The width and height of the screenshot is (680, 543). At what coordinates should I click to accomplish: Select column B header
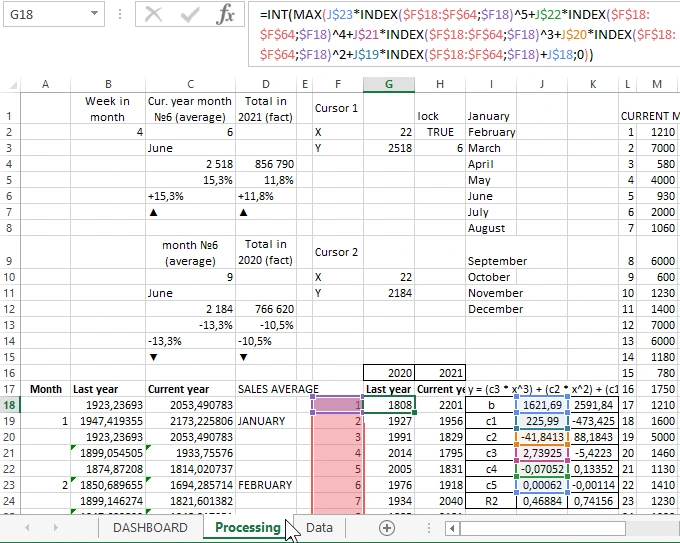(108, 85)
